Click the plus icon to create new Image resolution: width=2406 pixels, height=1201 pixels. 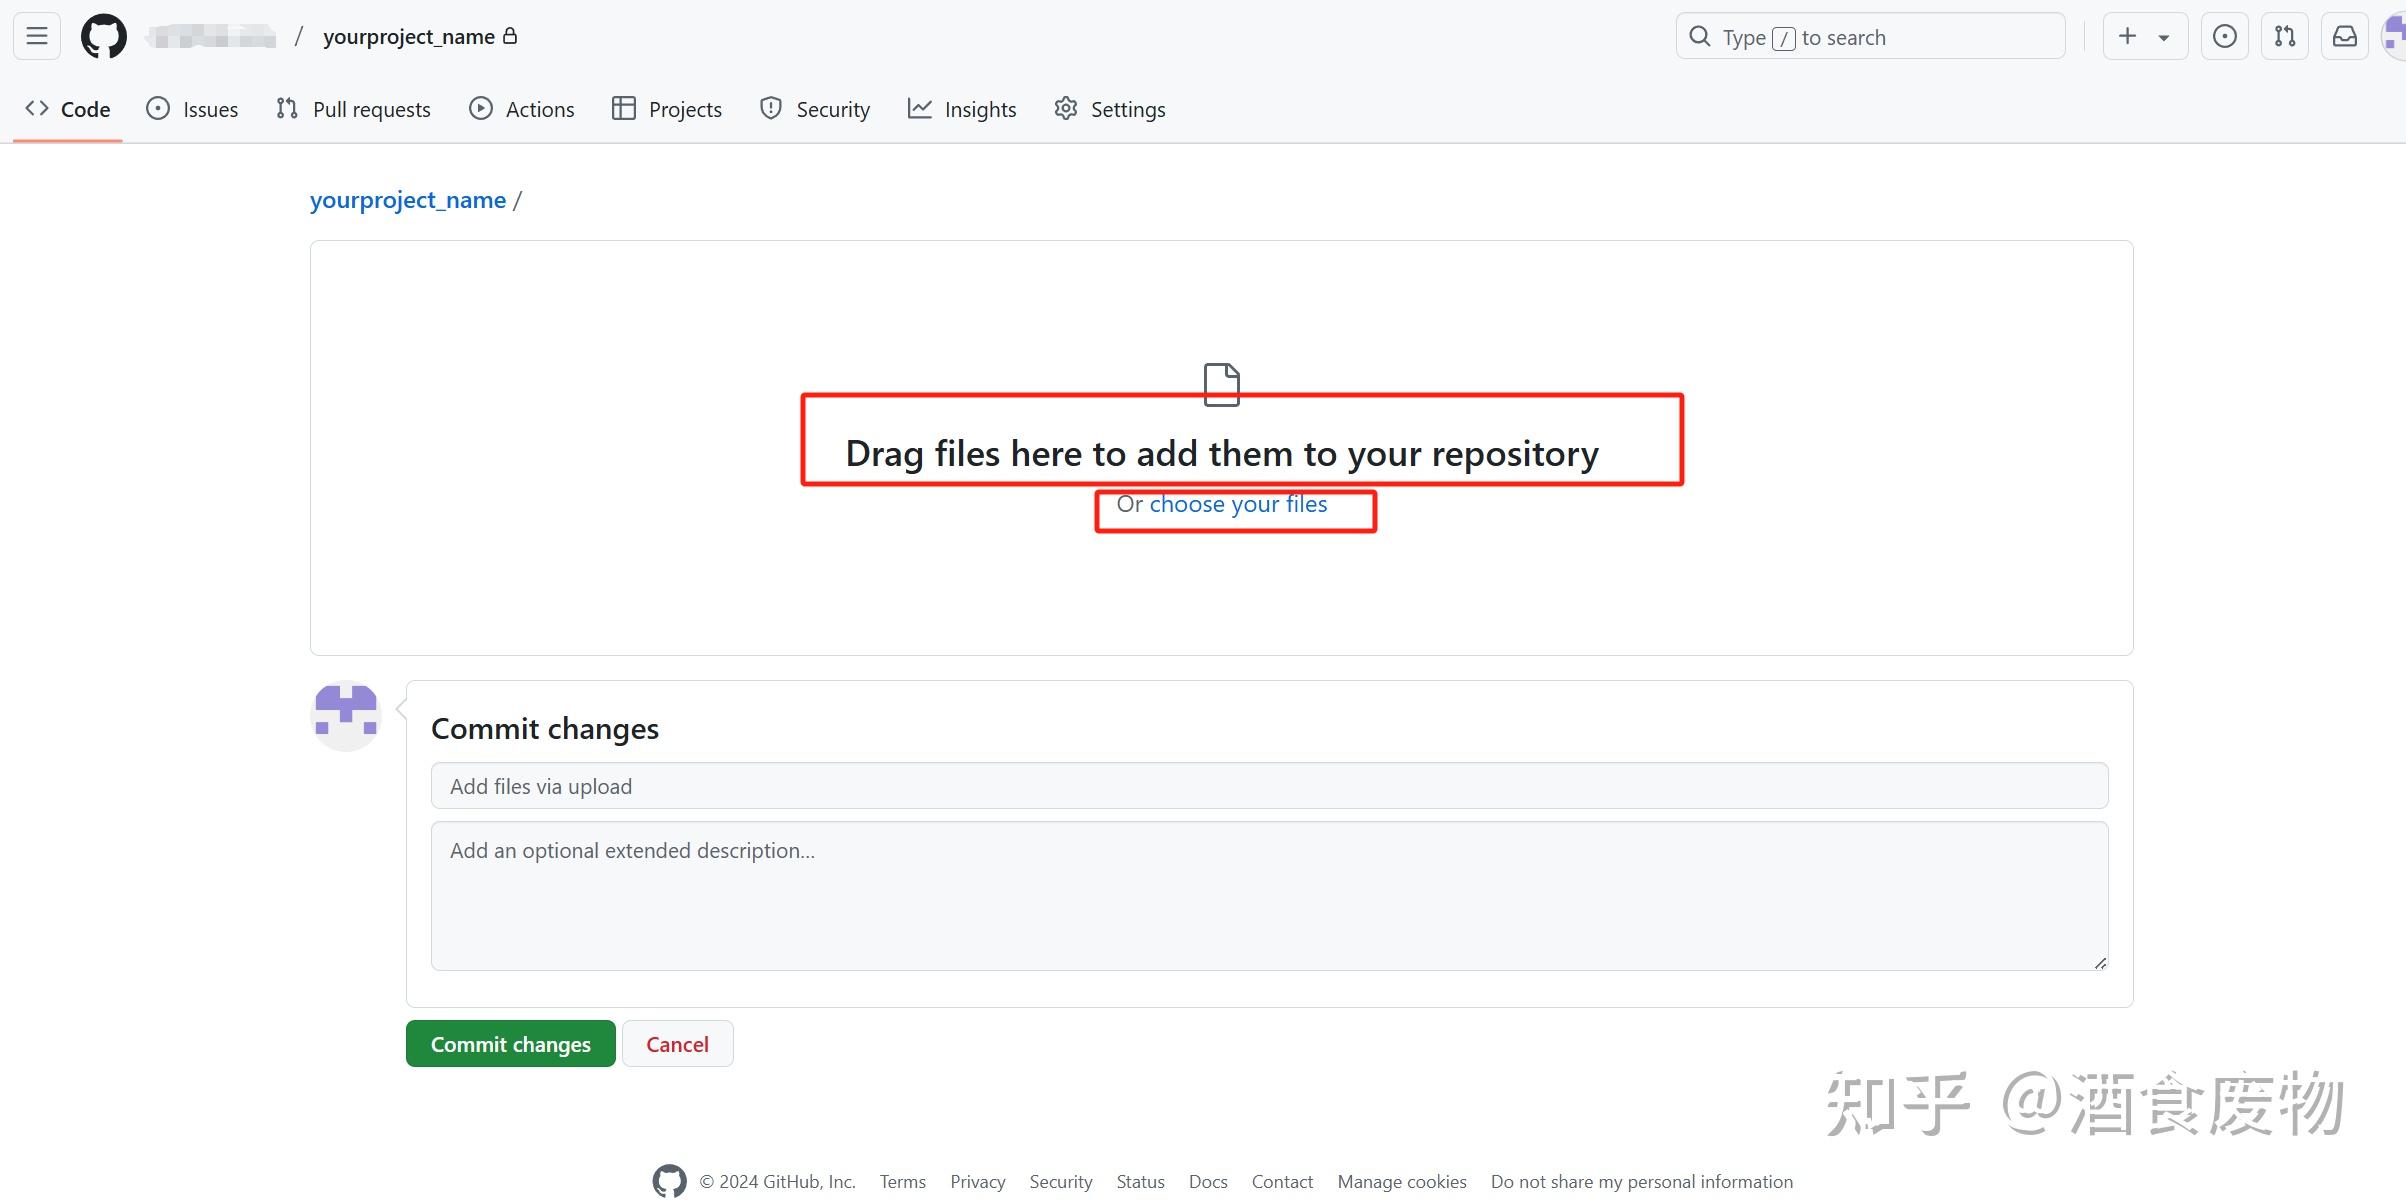tap(2126, 35)
